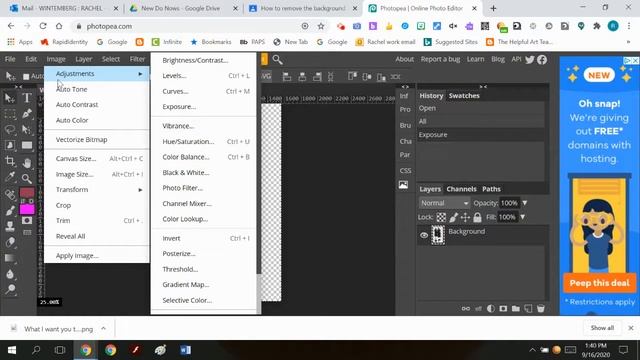Select the Brush tool
Viewport: 640px width, 360px height.
[10, 211]
